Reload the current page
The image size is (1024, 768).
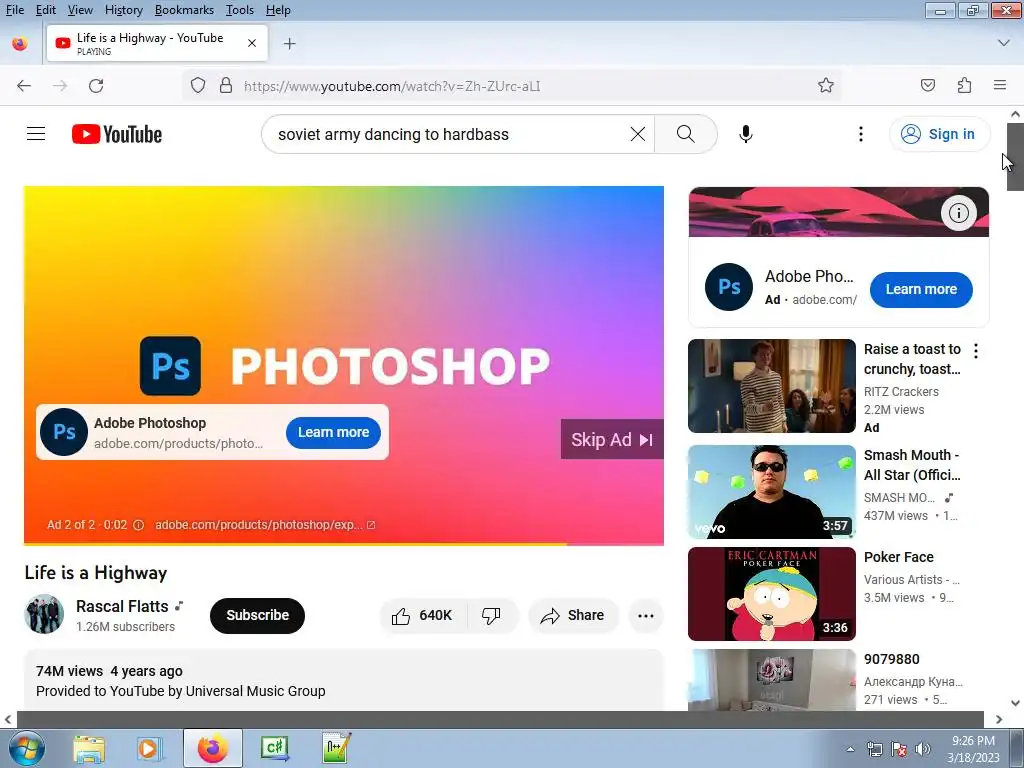pyautogui.click(x=96, y=86)
